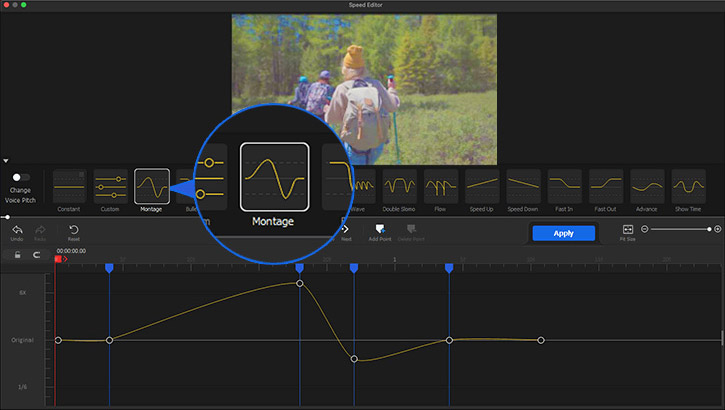Select the Fast In preset
The image size is (725, 410).
point(564,186)
